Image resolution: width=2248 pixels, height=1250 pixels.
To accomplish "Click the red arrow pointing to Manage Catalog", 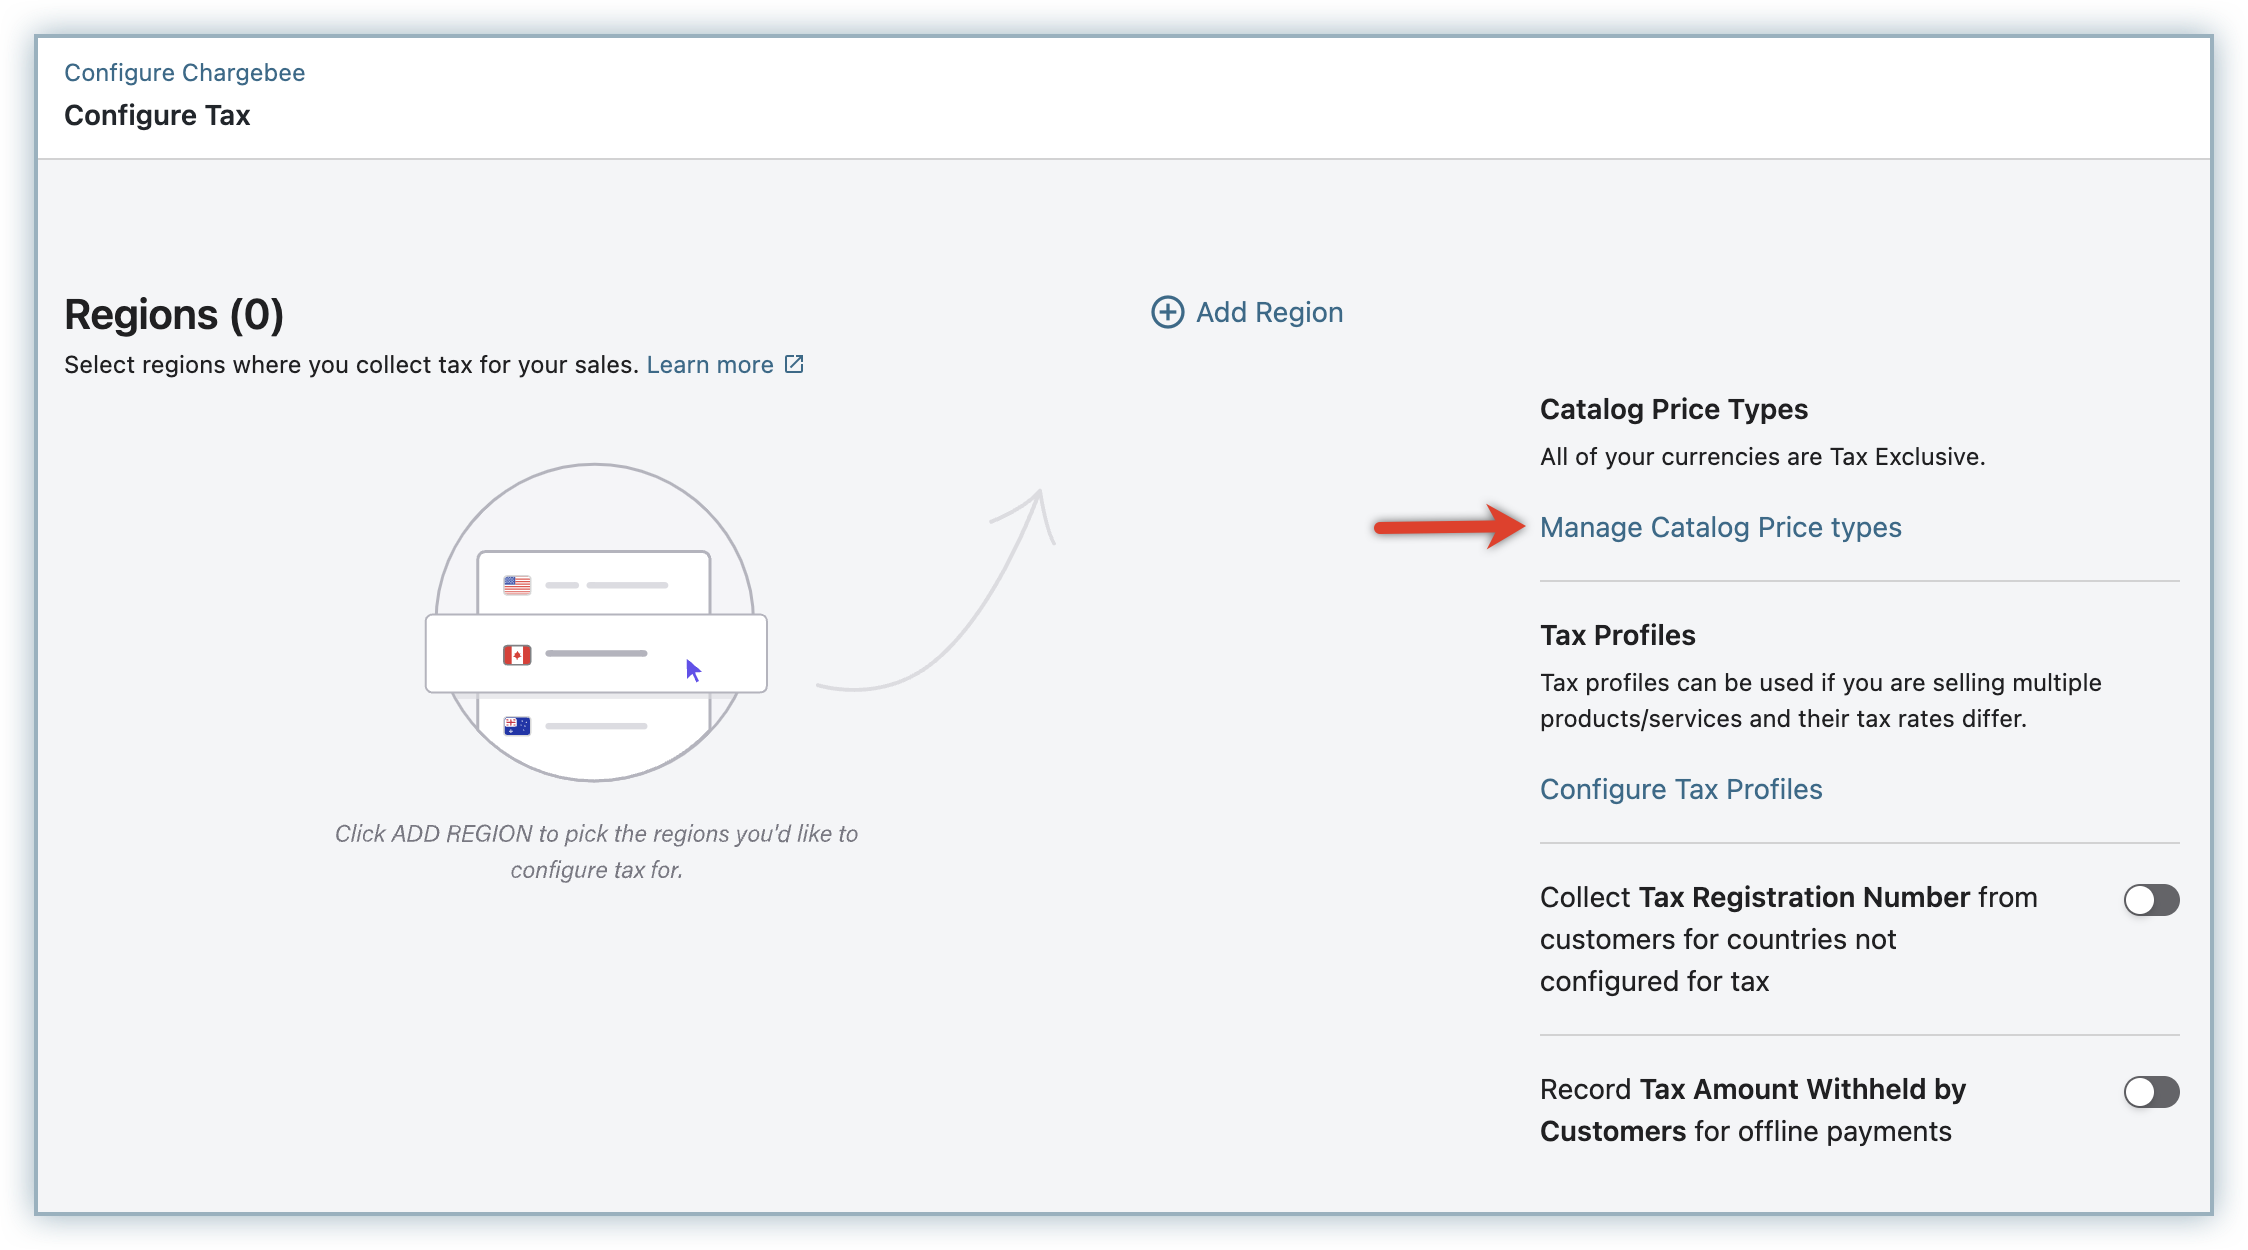I will click(x=1448, y=526).
